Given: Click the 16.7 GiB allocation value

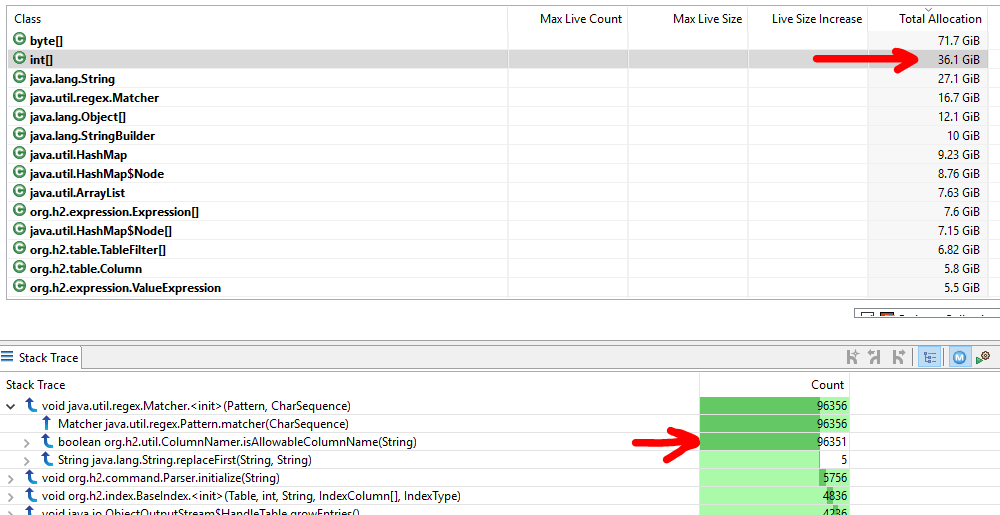Looking at the screenshot, I should click(x=959, y=98).
